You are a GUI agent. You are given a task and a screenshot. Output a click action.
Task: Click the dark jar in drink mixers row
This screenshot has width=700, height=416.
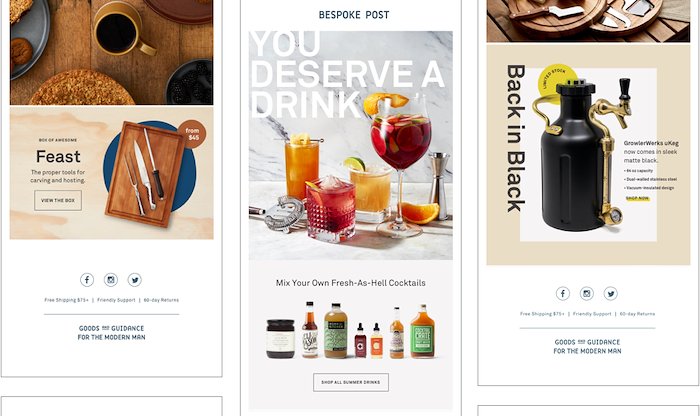280,339
